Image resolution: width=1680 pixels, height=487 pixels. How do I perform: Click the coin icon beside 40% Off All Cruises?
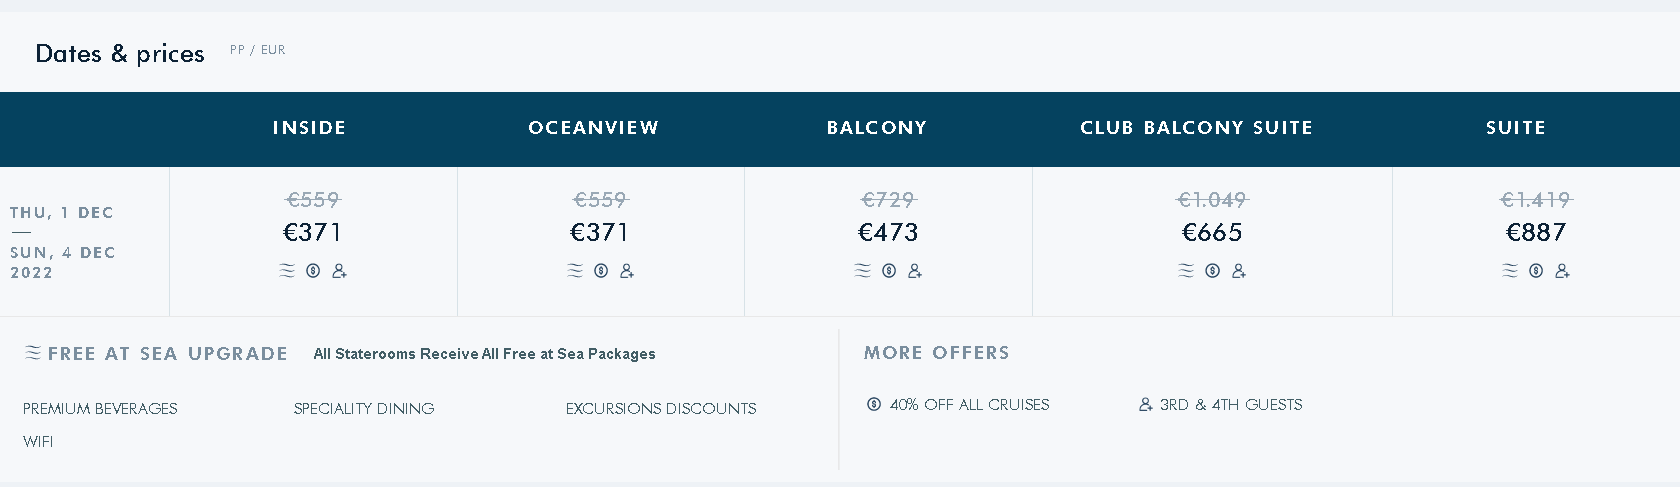pyautogui.click(x=874, y=405)
